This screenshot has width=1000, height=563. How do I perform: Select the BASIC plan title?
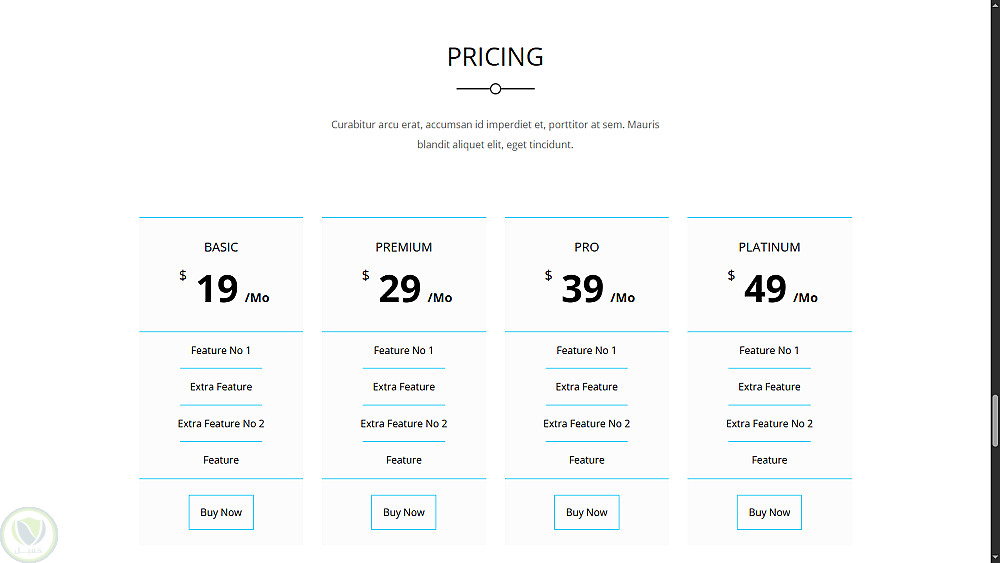(221, 247)
